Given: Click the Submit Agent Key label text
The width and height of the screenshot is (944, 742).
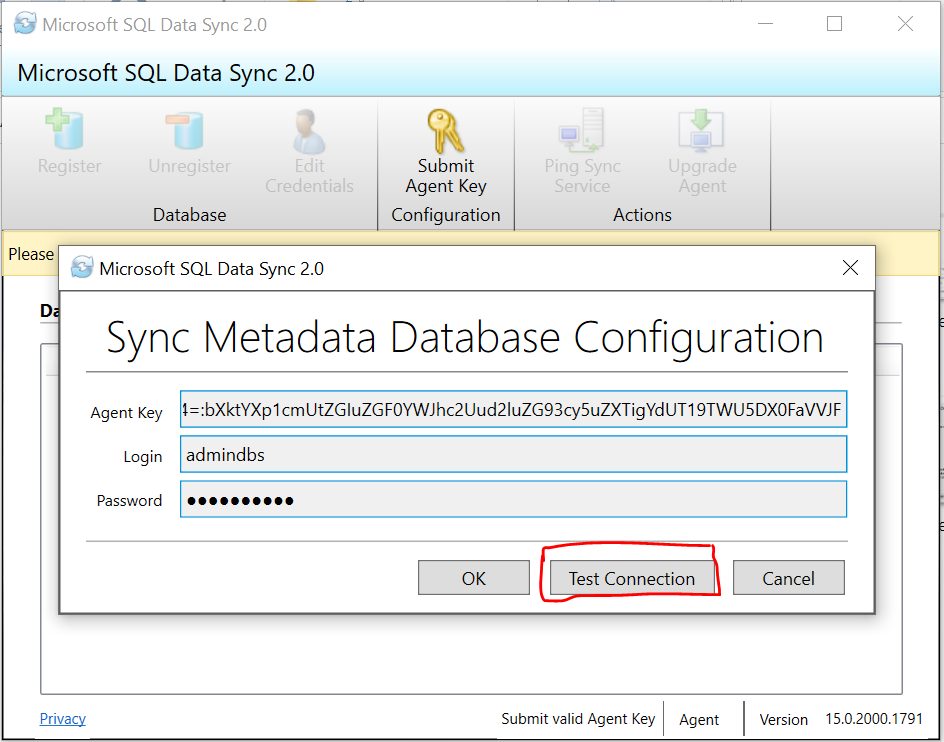Looking at the screenshot, I should (446, 176).
